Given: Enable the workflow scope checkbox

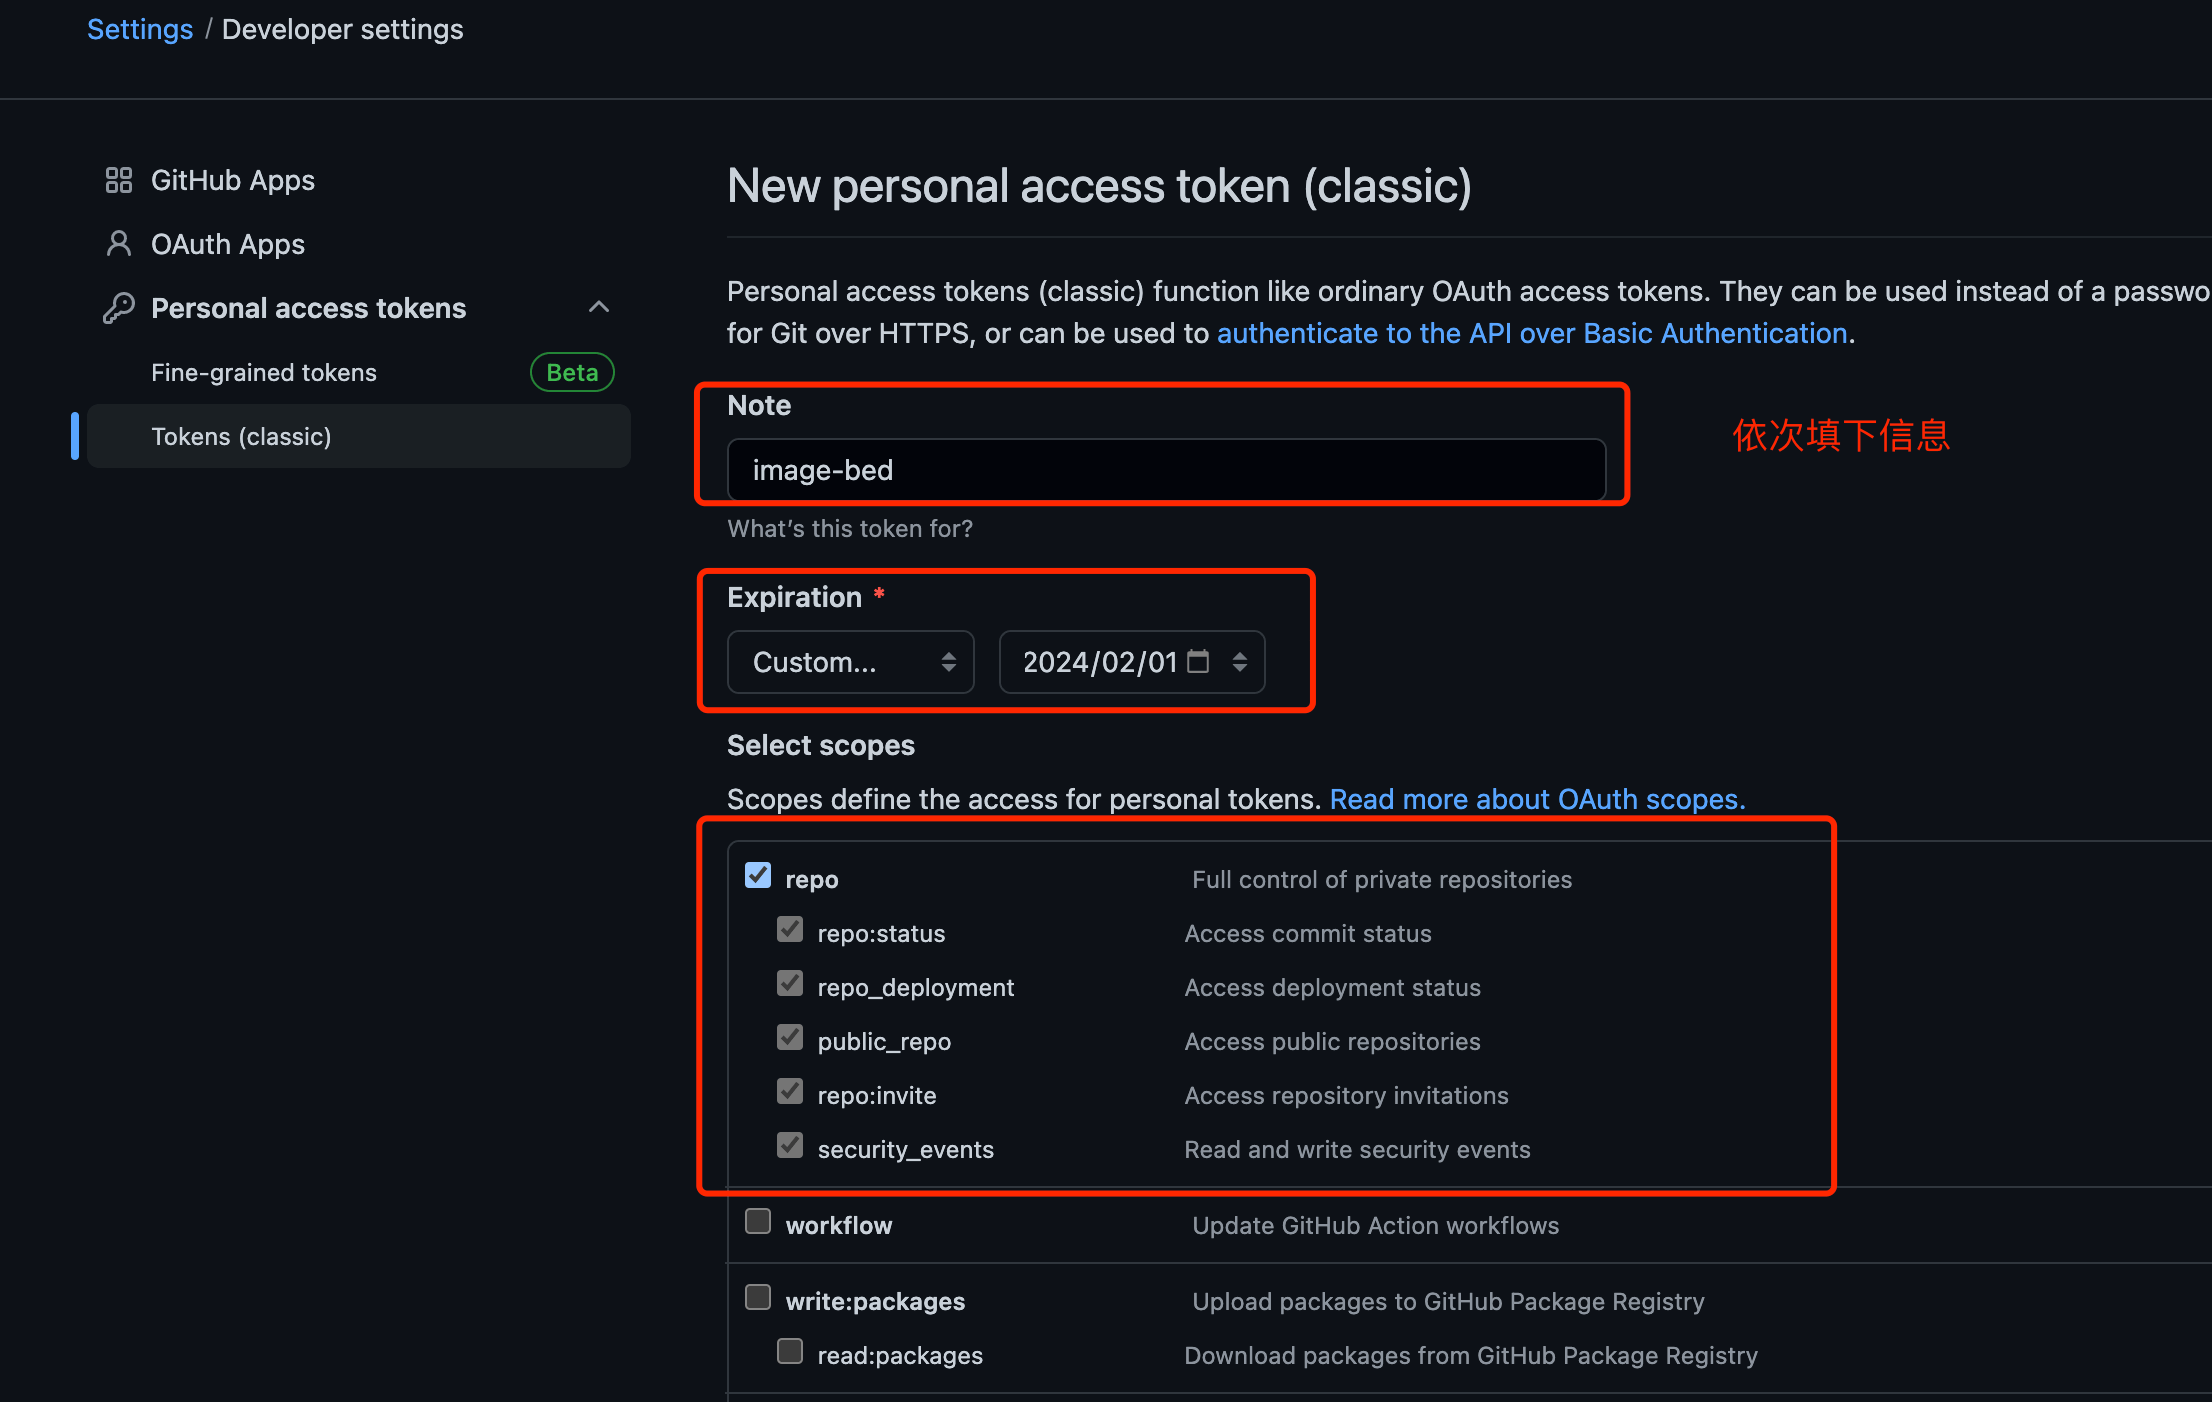Looking at the screenshot, I should [758, 1221].
